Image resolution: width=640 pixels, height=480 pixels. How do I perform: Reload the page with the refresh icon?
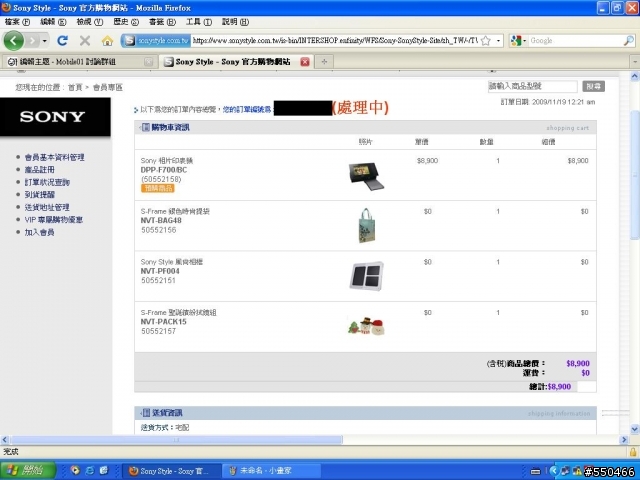pyautogui.click(x=62, y=40)
